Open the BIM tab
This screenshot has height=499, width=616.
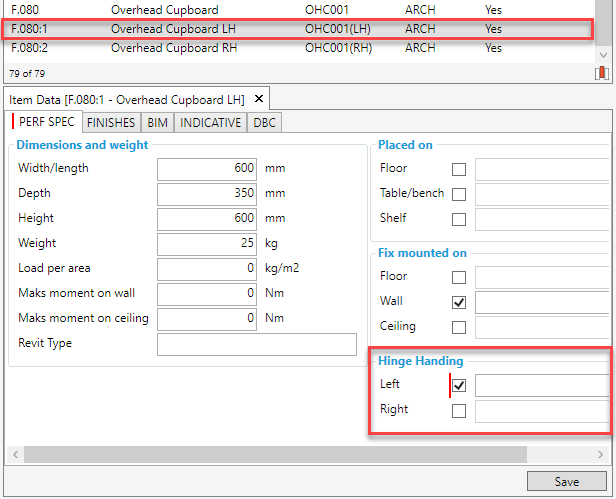(x=157, y=123)
